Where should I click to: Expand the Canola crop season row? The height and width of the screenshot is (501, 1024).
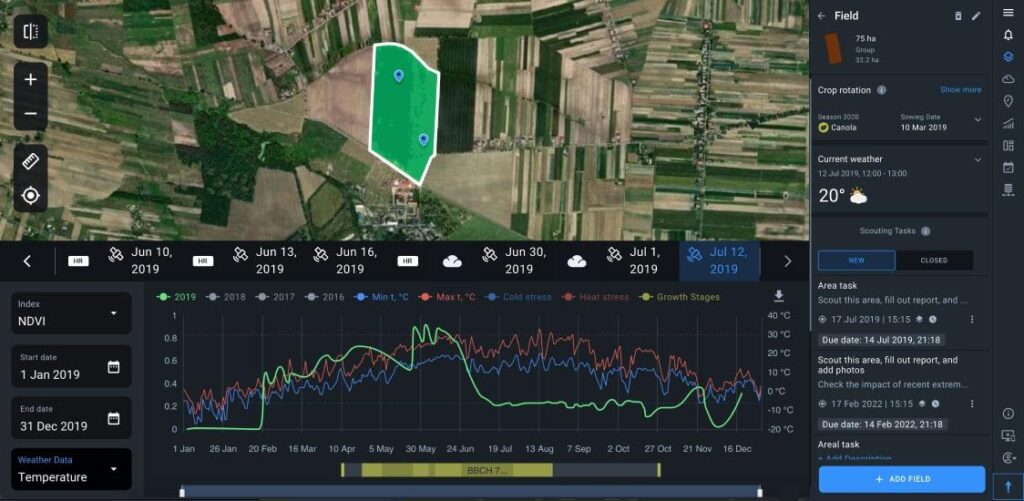tap(977, 120)
